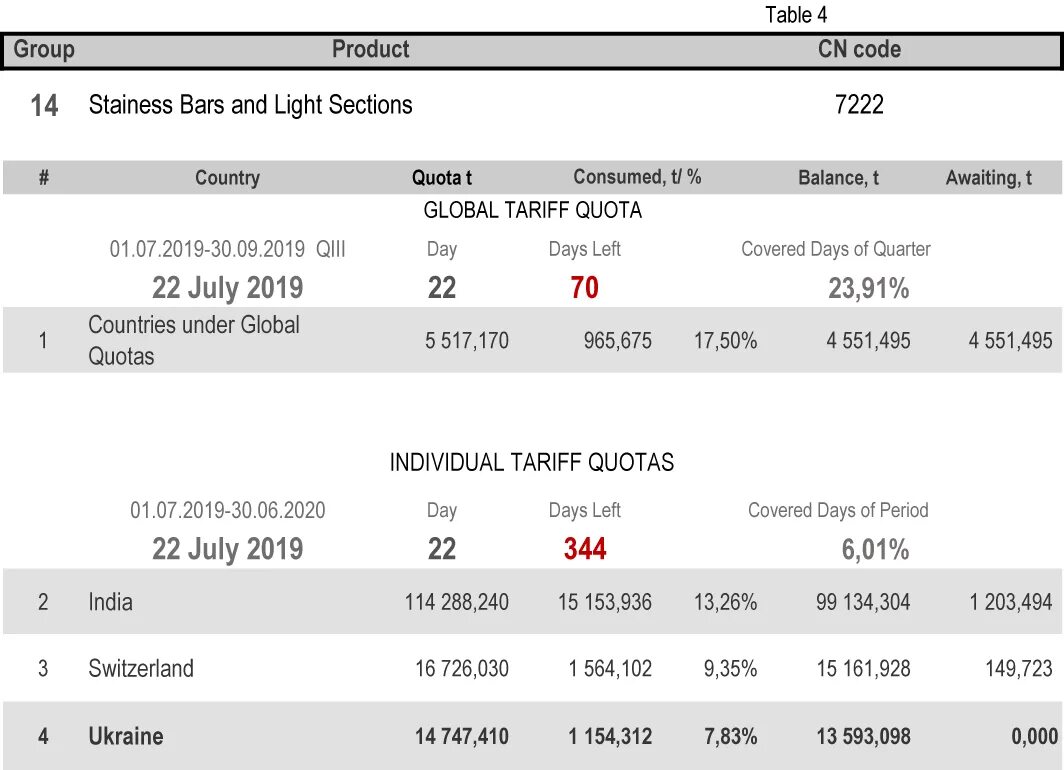The image size is (1064, 770).
Task: Click the Group column header
Action: pyautogui.click(x=44, y=50)
